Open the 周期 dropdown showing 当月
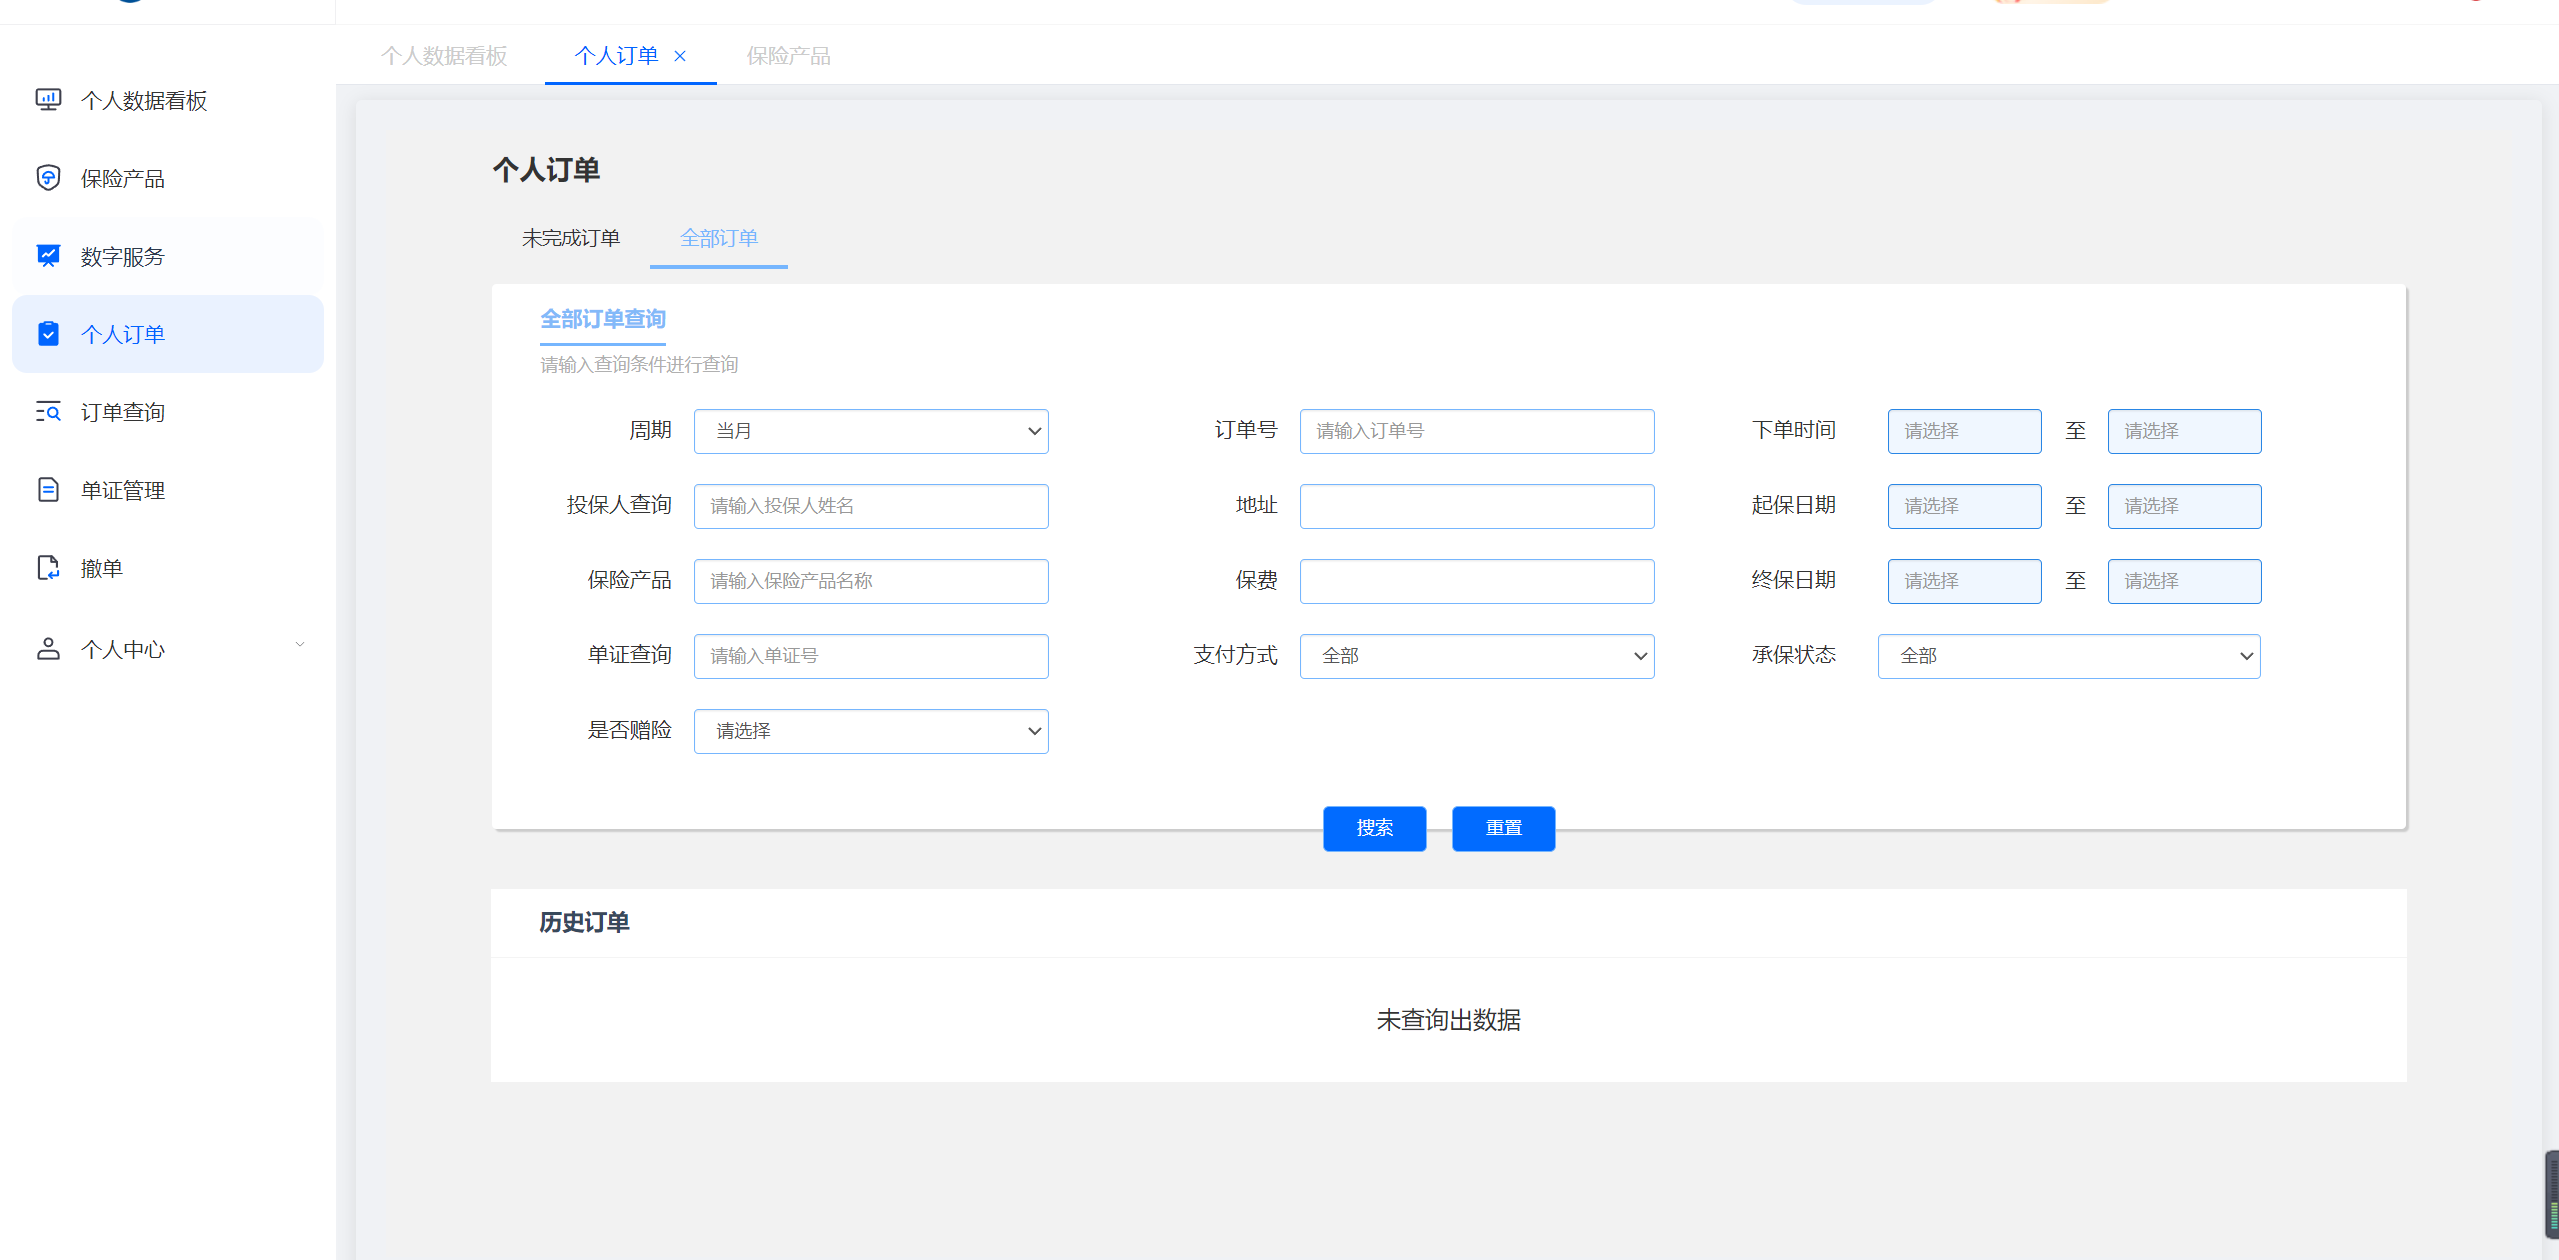The image size is (2559, 1260). tap(871, 431)
